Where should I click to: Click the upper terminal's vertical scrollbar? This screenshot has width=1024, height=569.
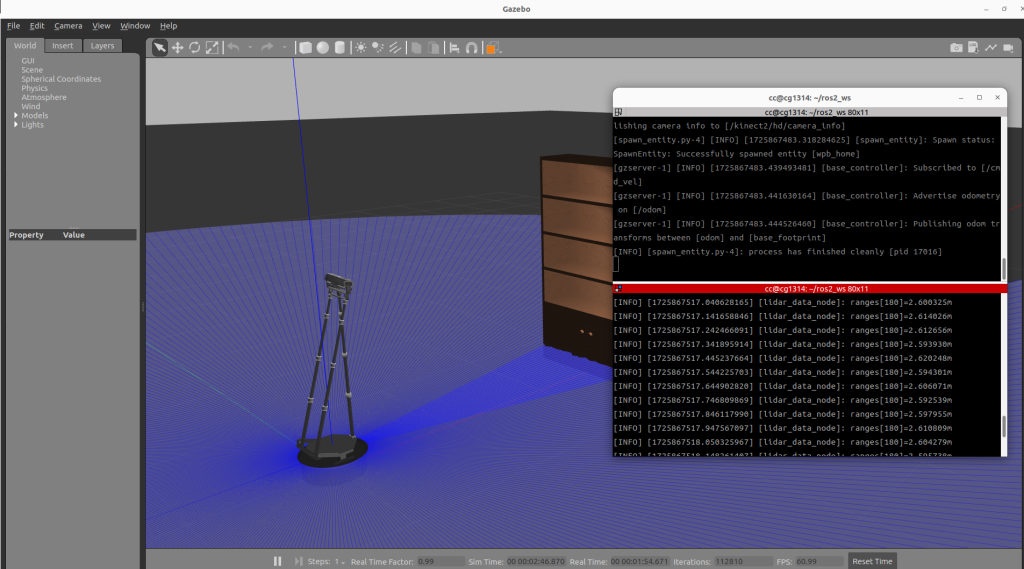coord(1003,268)
